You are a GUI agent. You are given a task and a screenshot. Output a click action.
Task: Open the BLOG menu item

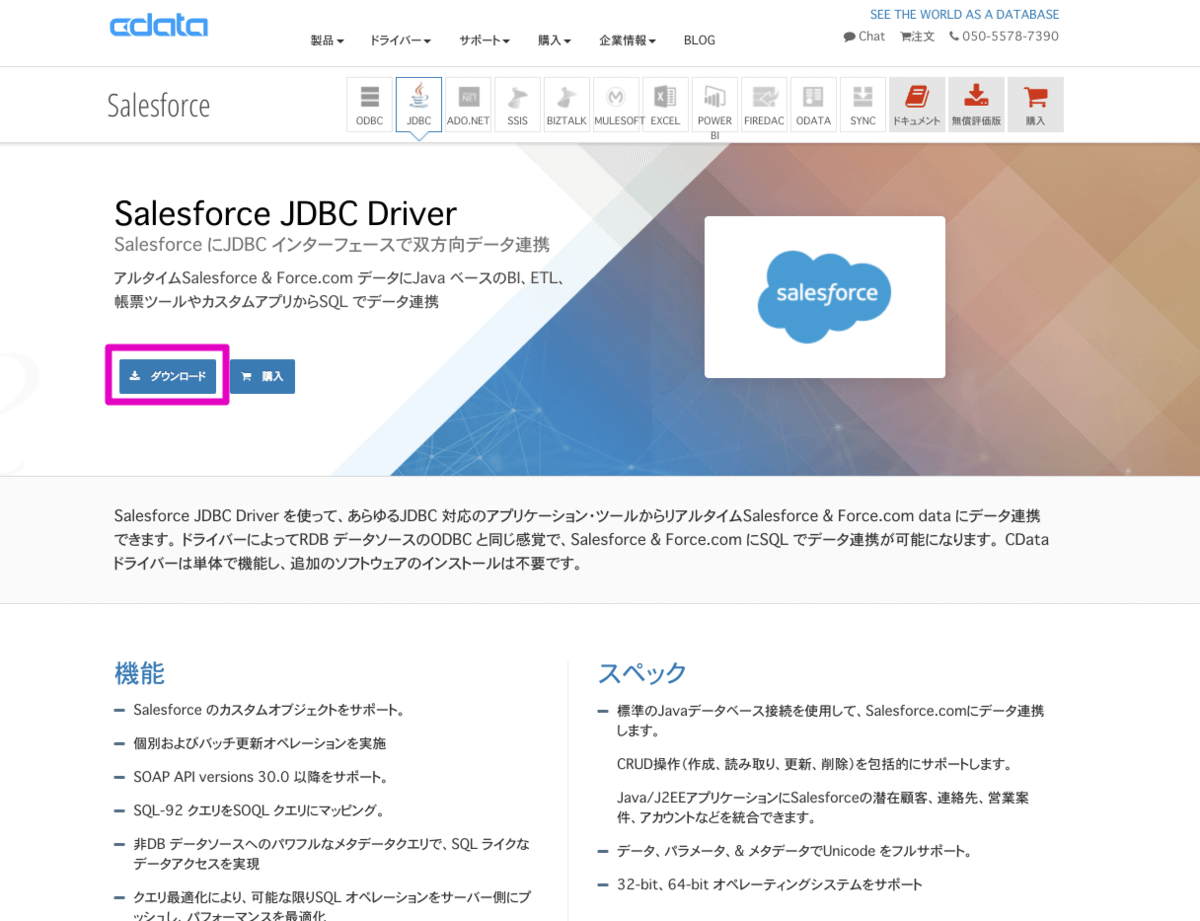pyautogui.click(x=699, y=40)
